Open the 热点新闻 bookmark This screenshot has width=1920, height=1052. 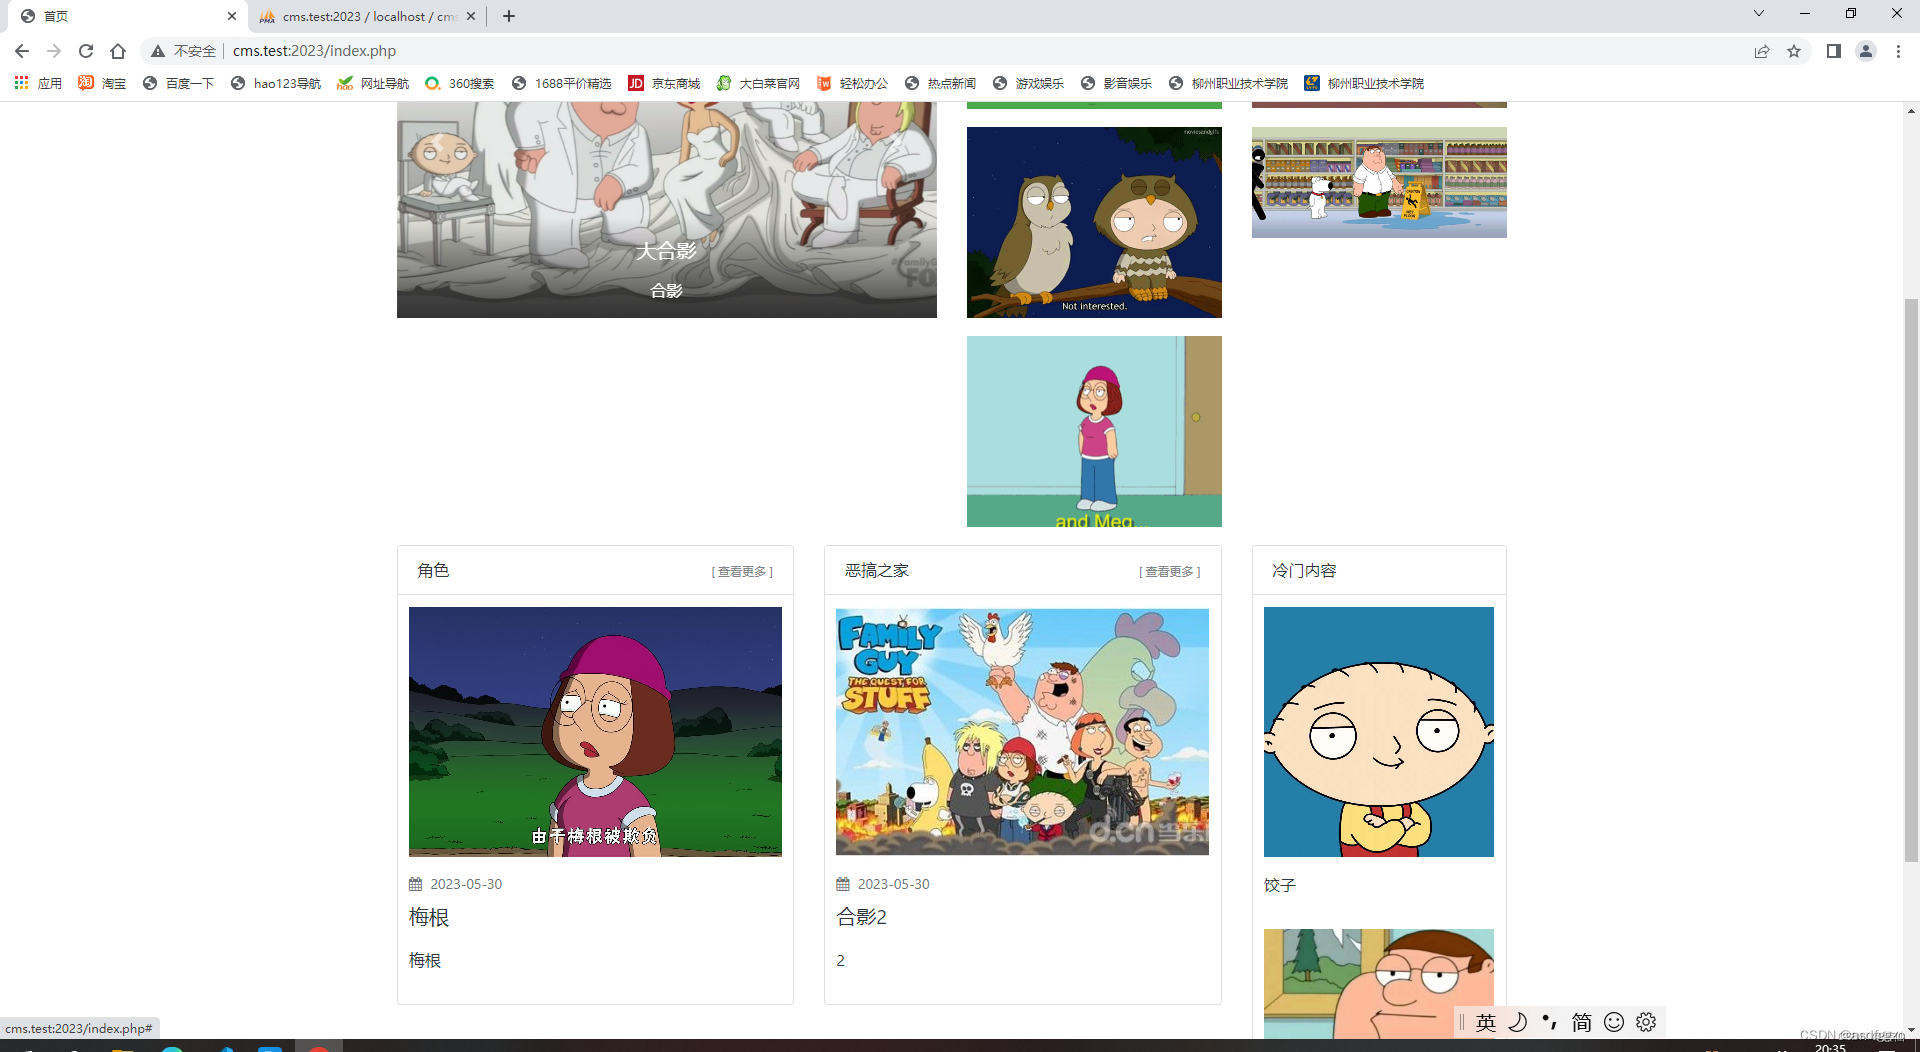940,83
